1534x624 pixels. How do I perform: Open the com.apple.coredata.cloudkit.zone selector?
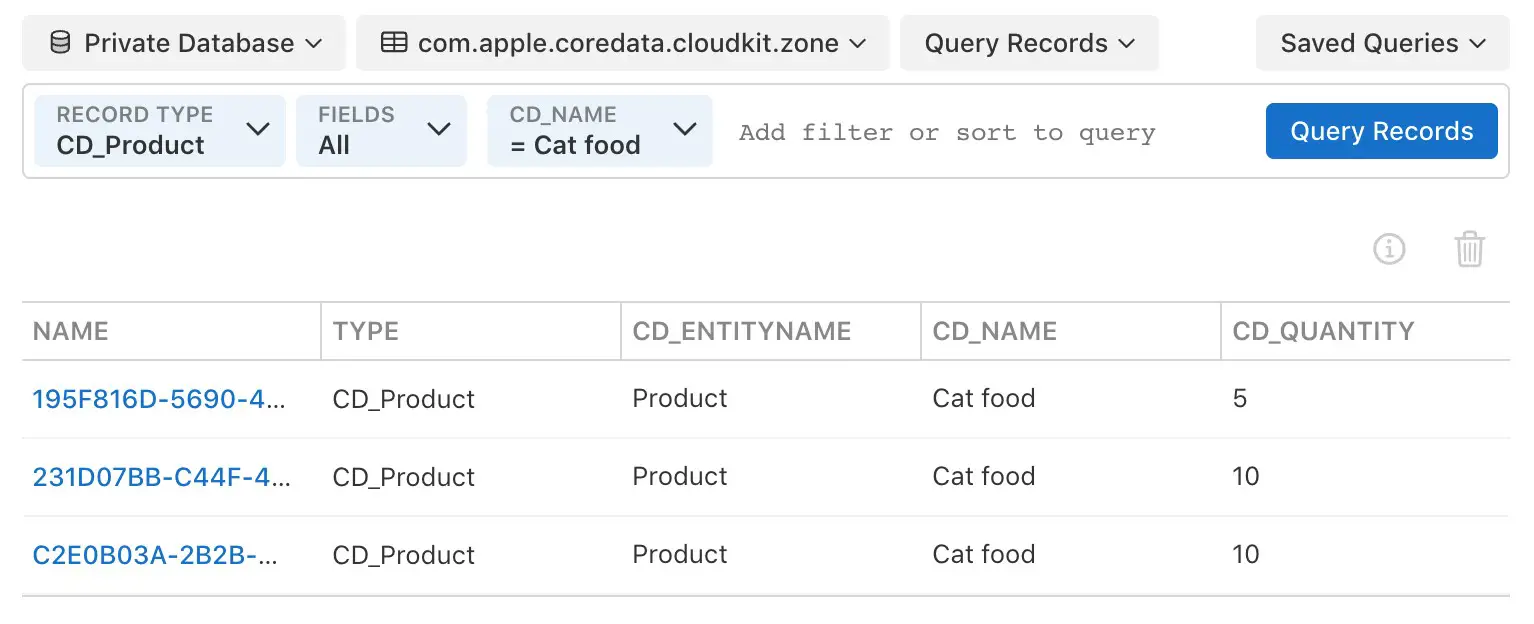pos(622,43)
